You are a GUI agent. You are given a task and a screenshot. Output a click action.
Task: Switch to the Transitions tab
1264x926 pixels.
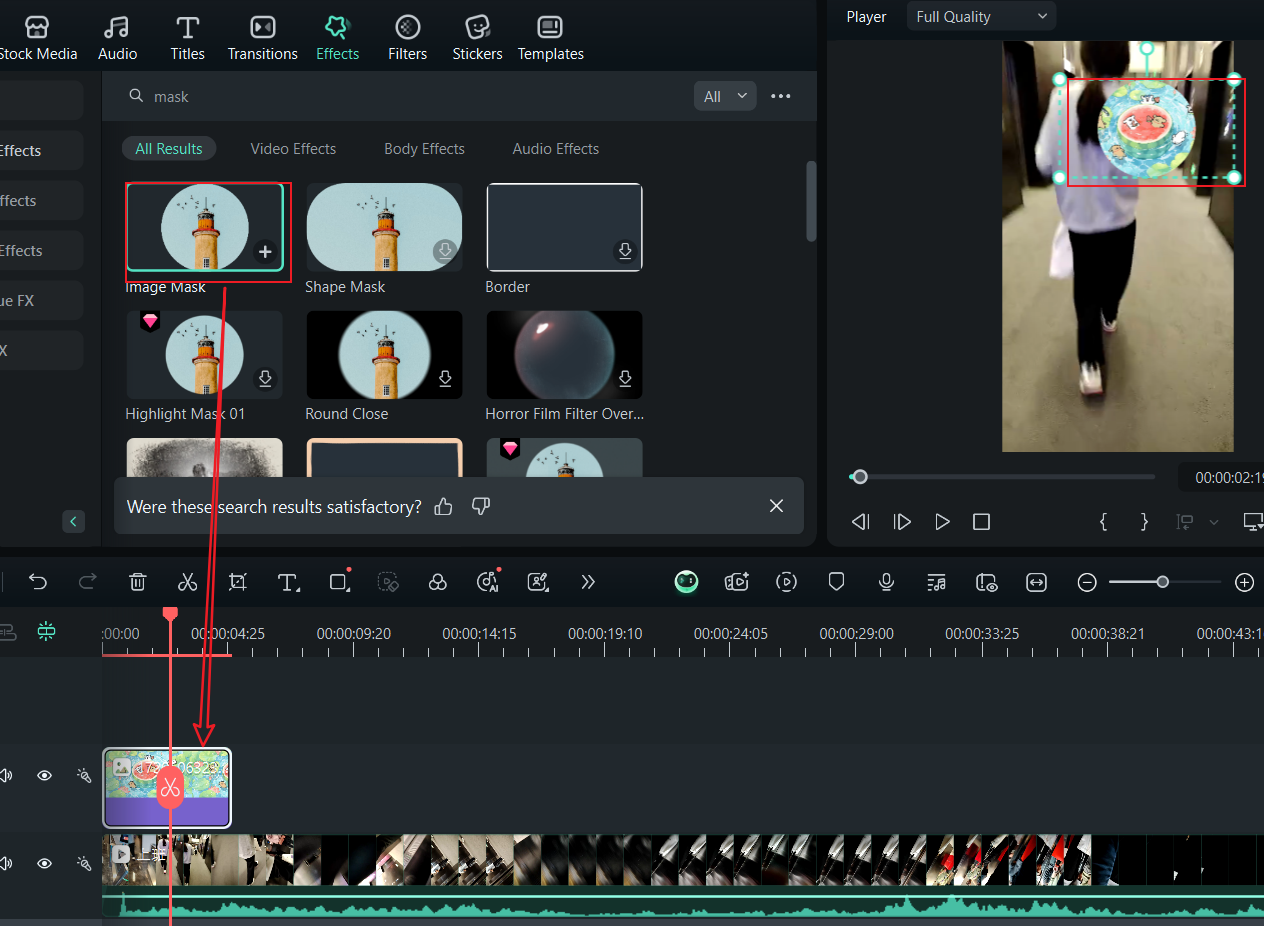tap(262, 38)
